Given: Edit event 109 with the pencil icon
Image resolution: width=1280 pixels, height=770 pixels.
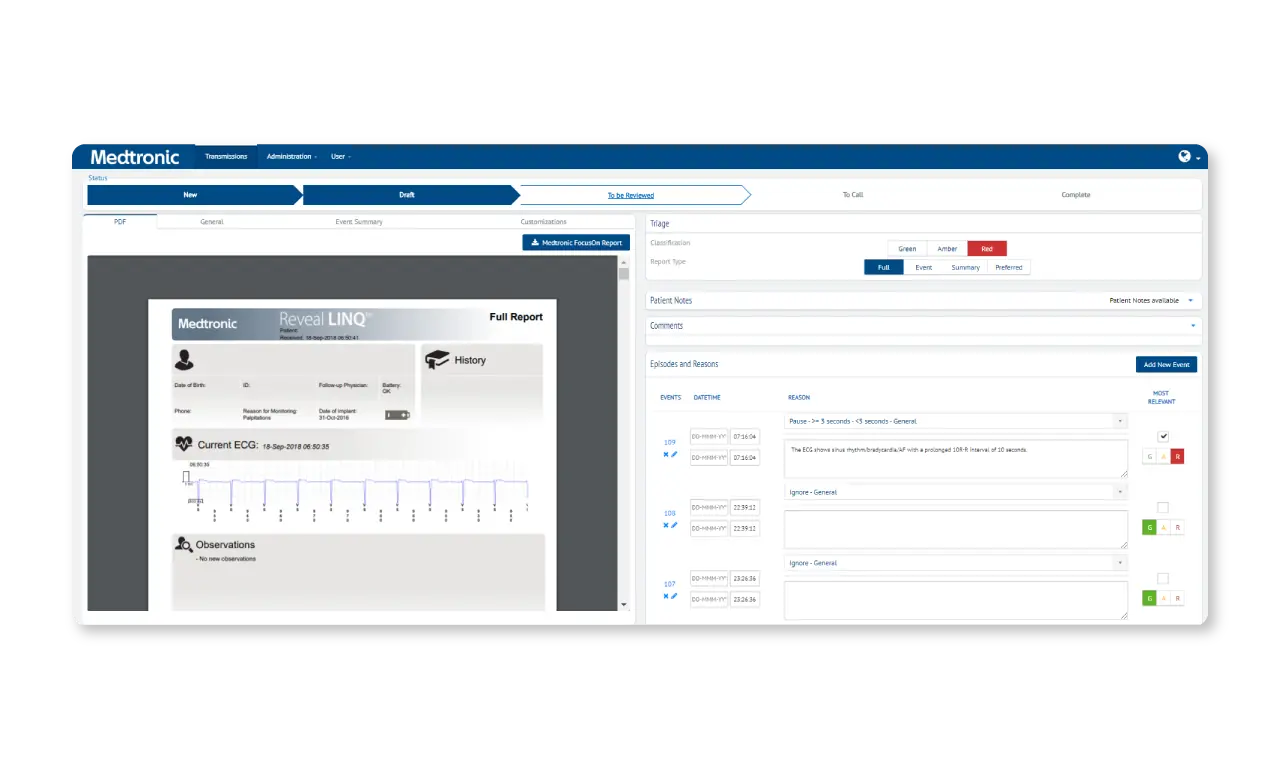Looking at the screenshot, I should tap(674, 455).
